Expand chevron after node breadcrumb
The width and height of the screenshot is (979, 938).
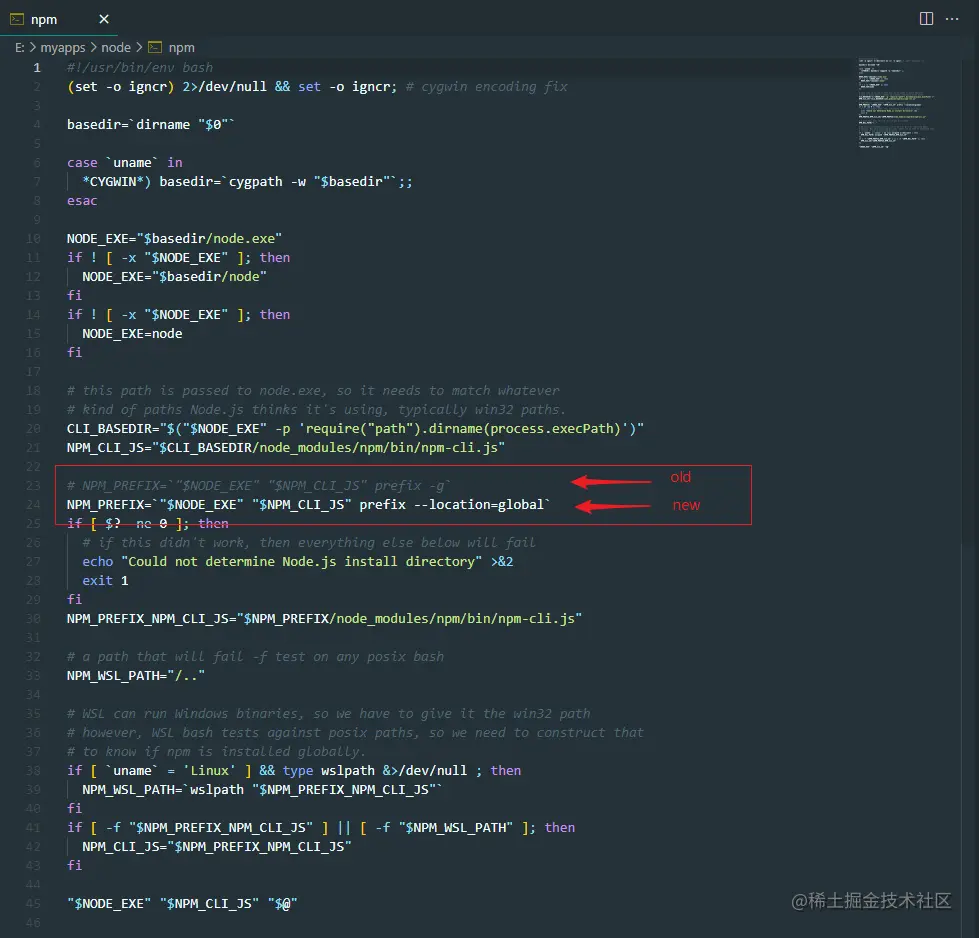coord(139,47)
